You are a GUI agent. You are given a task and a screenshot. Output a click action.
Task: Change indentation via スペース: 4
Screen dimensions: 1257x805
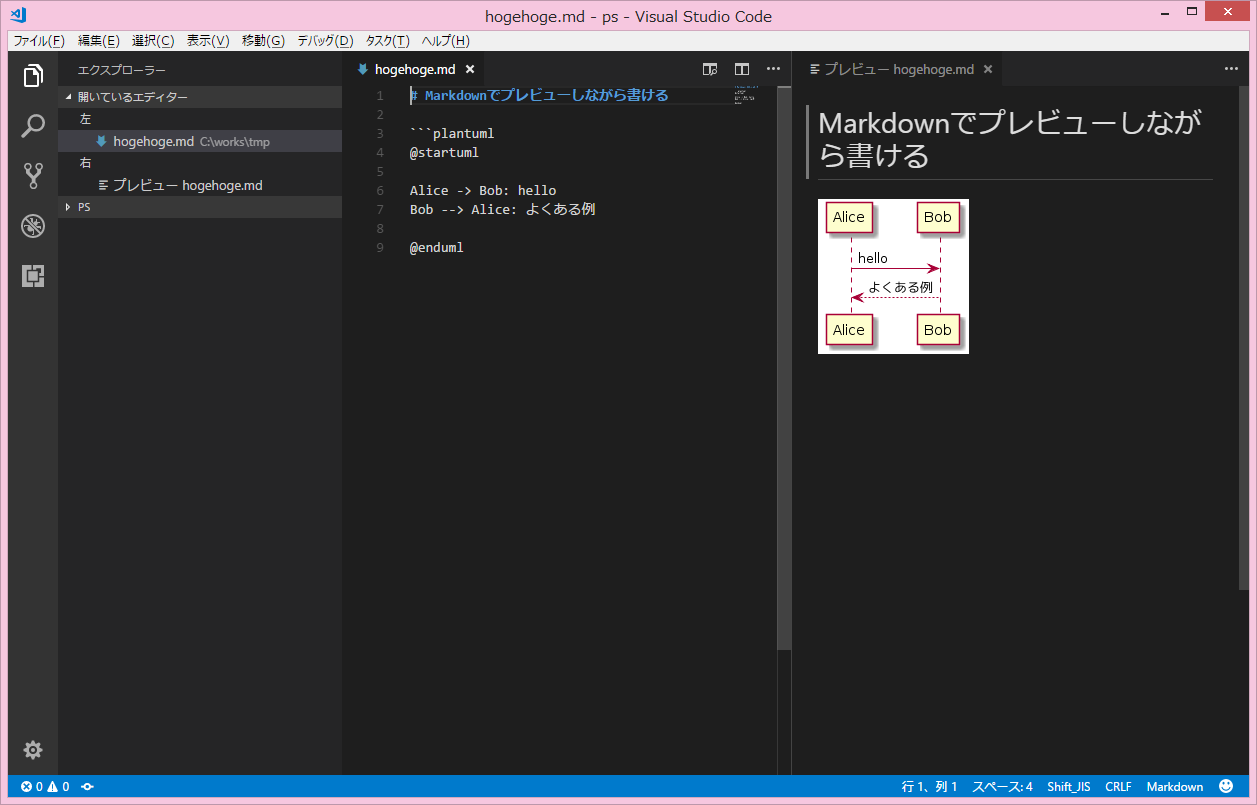coord(1002,787)
